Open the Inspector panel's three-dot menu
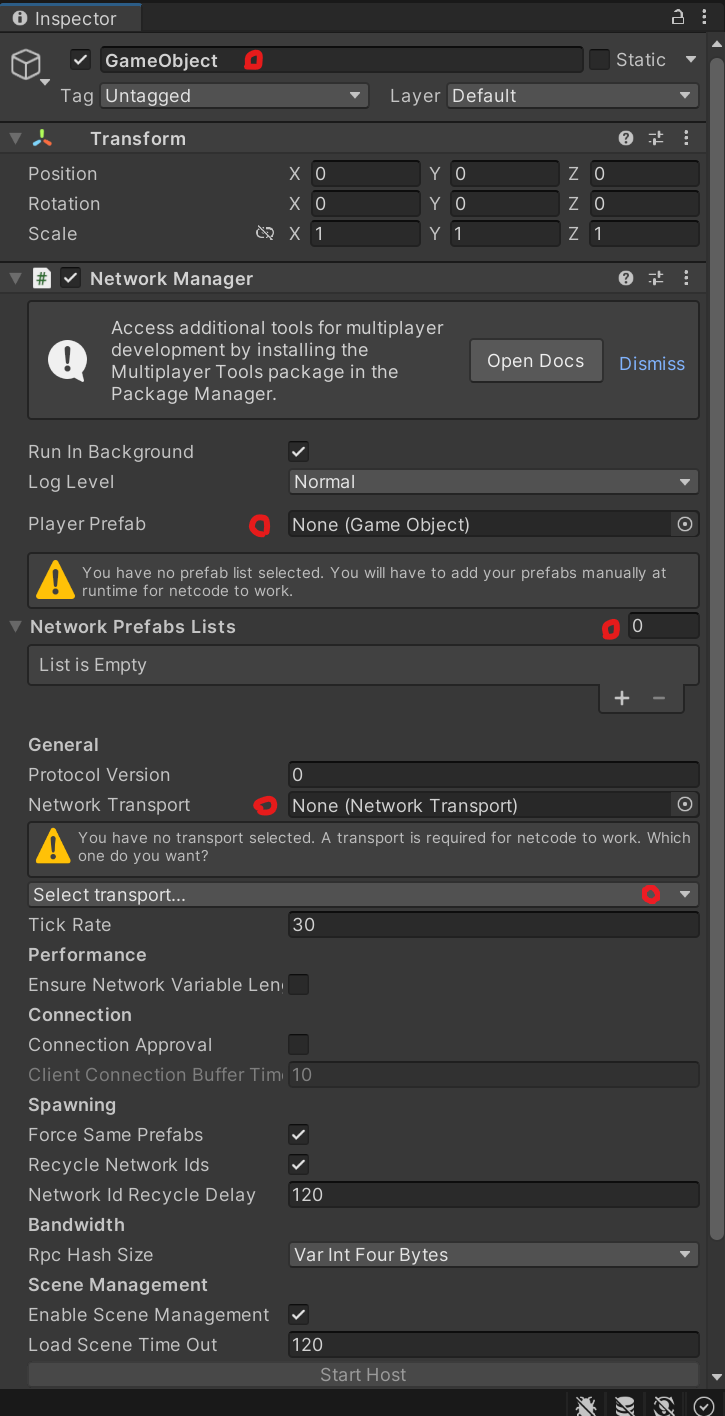This screenshot has width=725, height=1416. click(705, 17)
